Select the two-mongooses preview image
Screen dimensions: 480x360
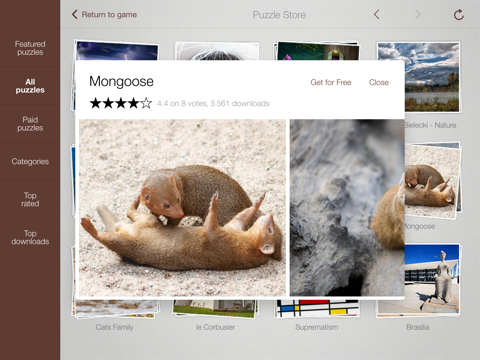(182, 208)
